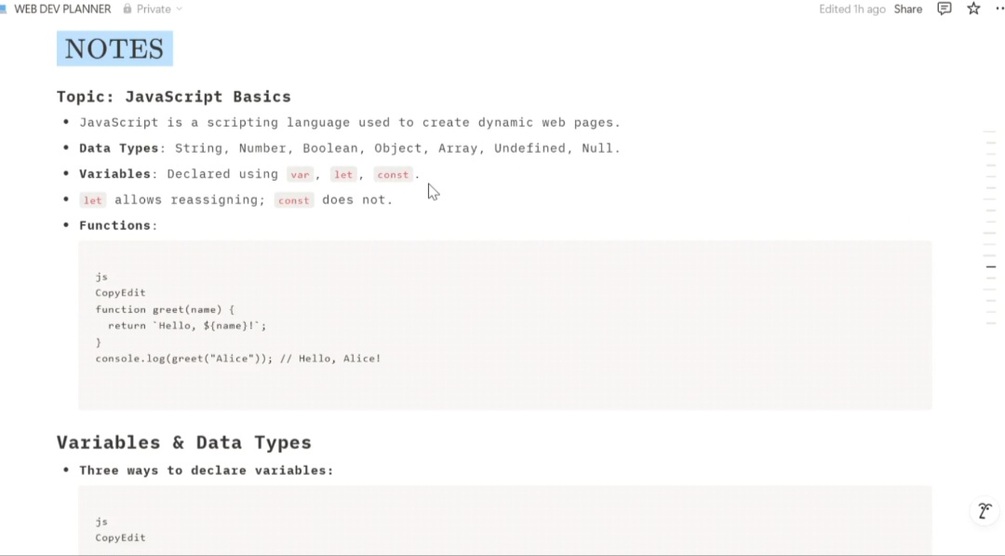This screenshot has width=1005, height=556.
Task: Click the page icon beside WEB DEV PLANNER
Action: tap(4, 9)
